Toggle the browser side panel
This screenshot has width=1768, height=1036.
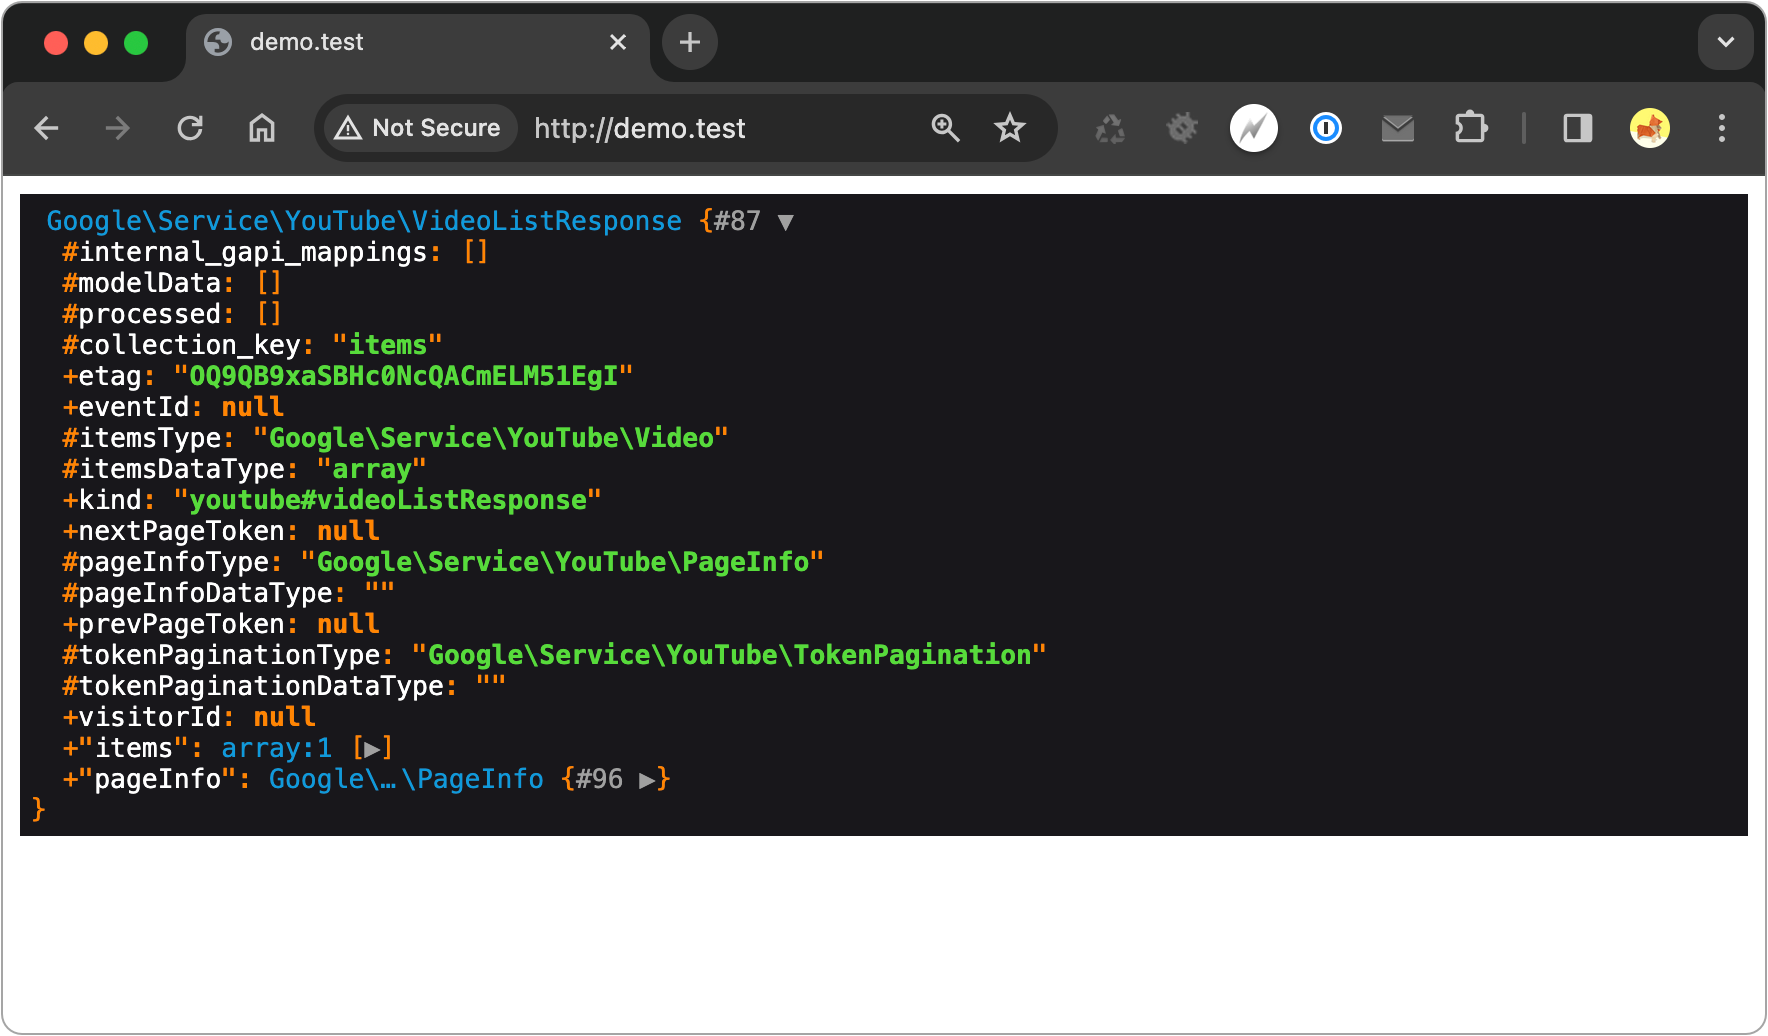click(1578, 128)
